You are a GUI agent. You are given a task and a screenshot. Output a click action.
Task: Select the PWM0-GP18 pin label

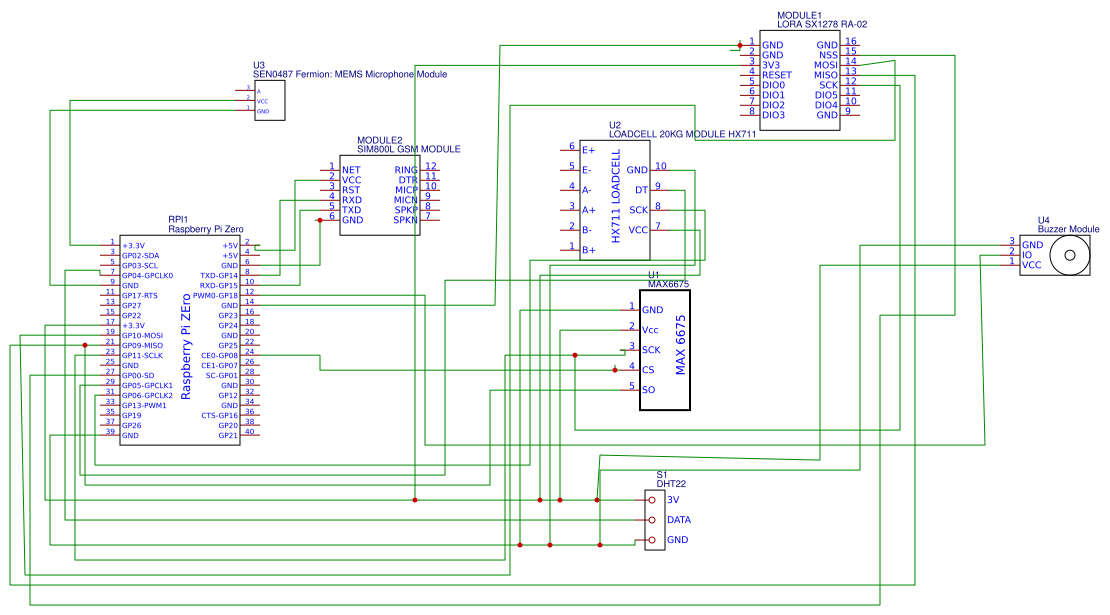(x=215, y=296)
